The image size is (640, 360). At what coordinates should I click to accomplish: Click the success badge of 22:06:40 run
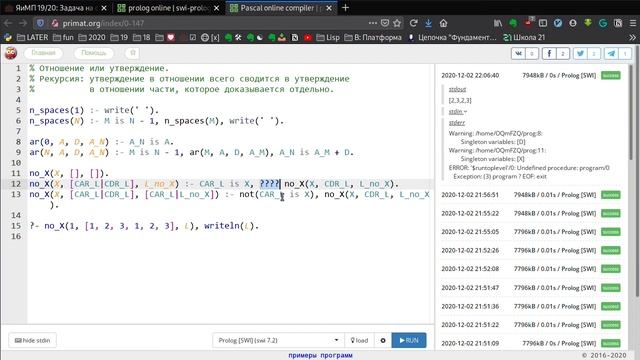611,76
